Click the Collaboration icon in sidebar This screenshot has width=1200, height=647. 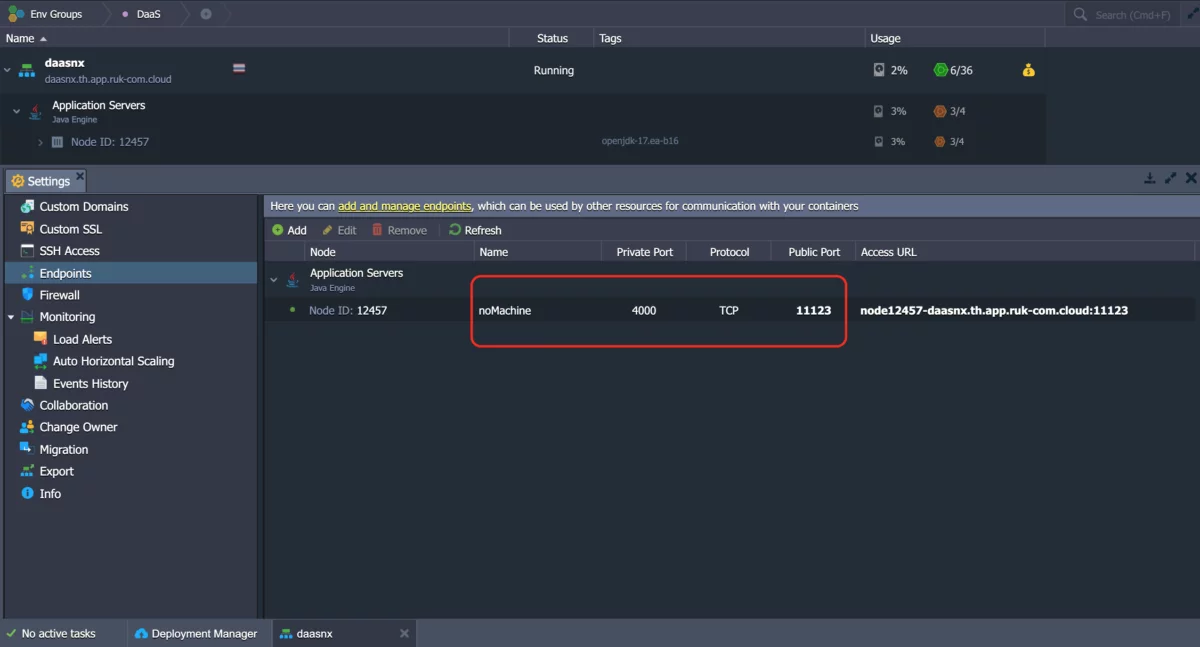(x=27, y=405)
